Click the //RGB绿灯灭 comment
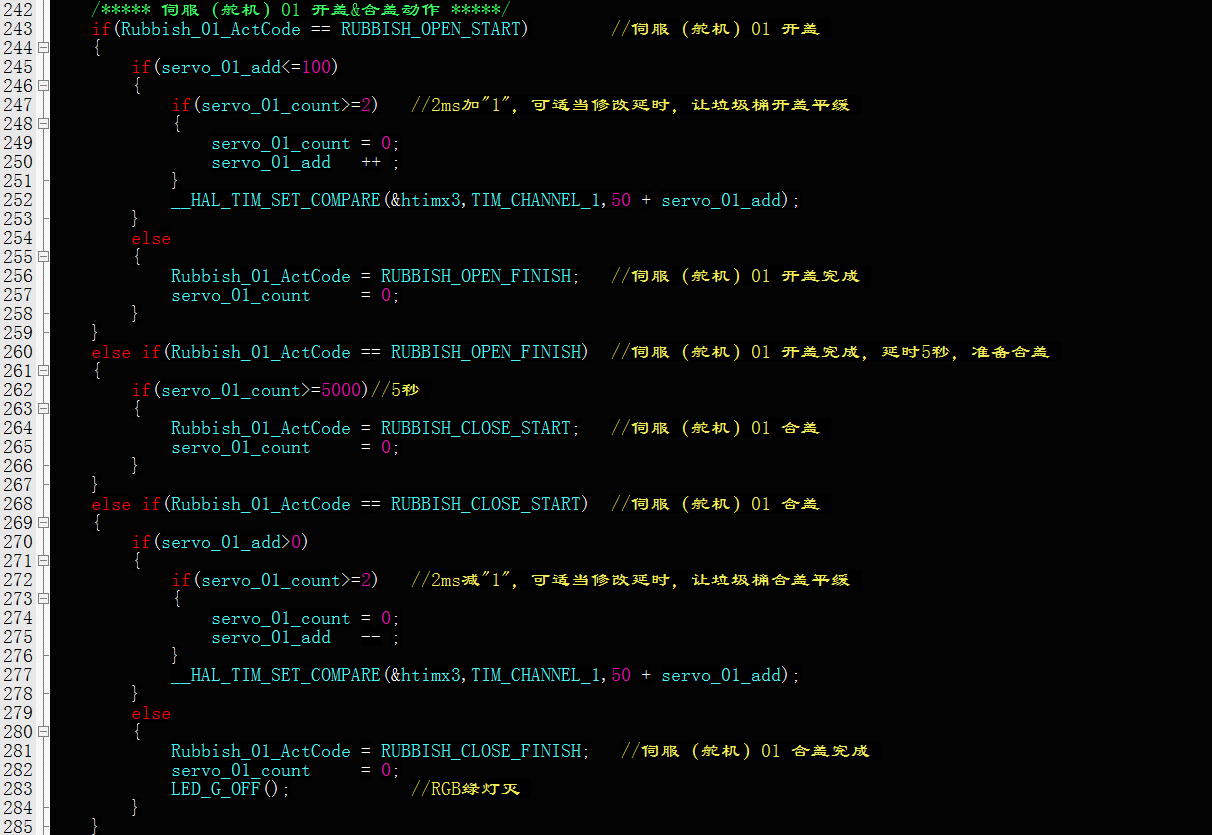Viewport: 1212px width, 835px height. click(465, 789)
